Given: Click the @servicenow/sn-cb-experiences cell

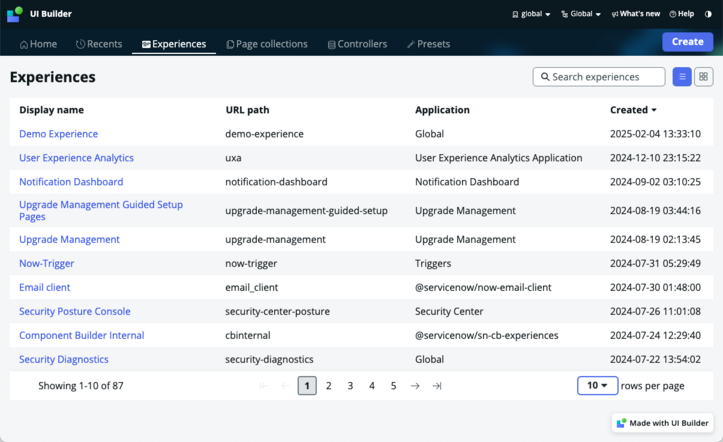Looking at the screenshot, I should [486, 335].
